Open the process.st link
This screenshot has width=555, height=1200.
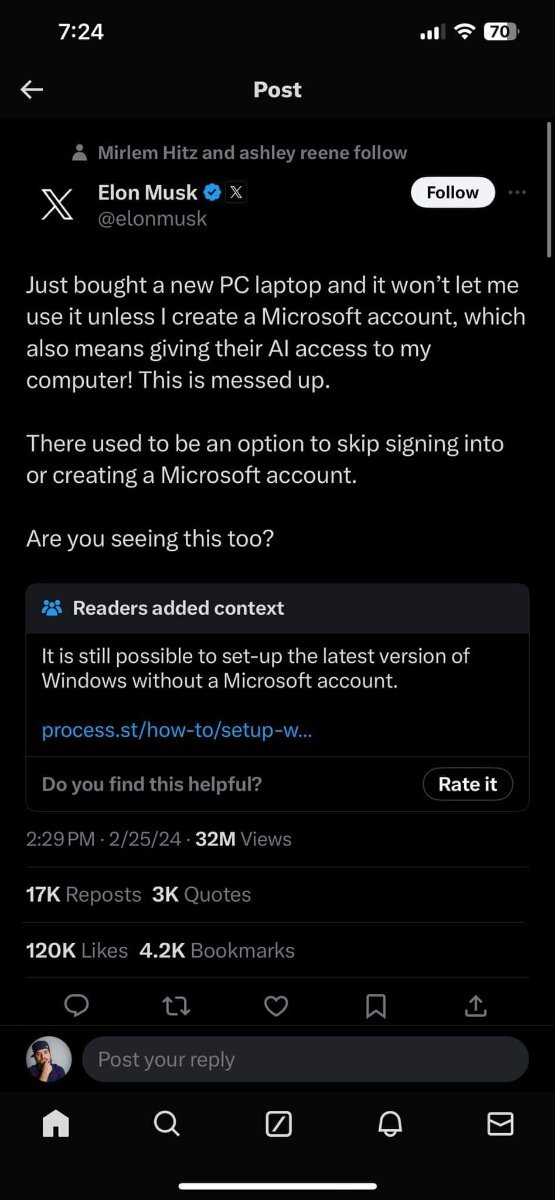pyautogui.click(x=177, y=731)
